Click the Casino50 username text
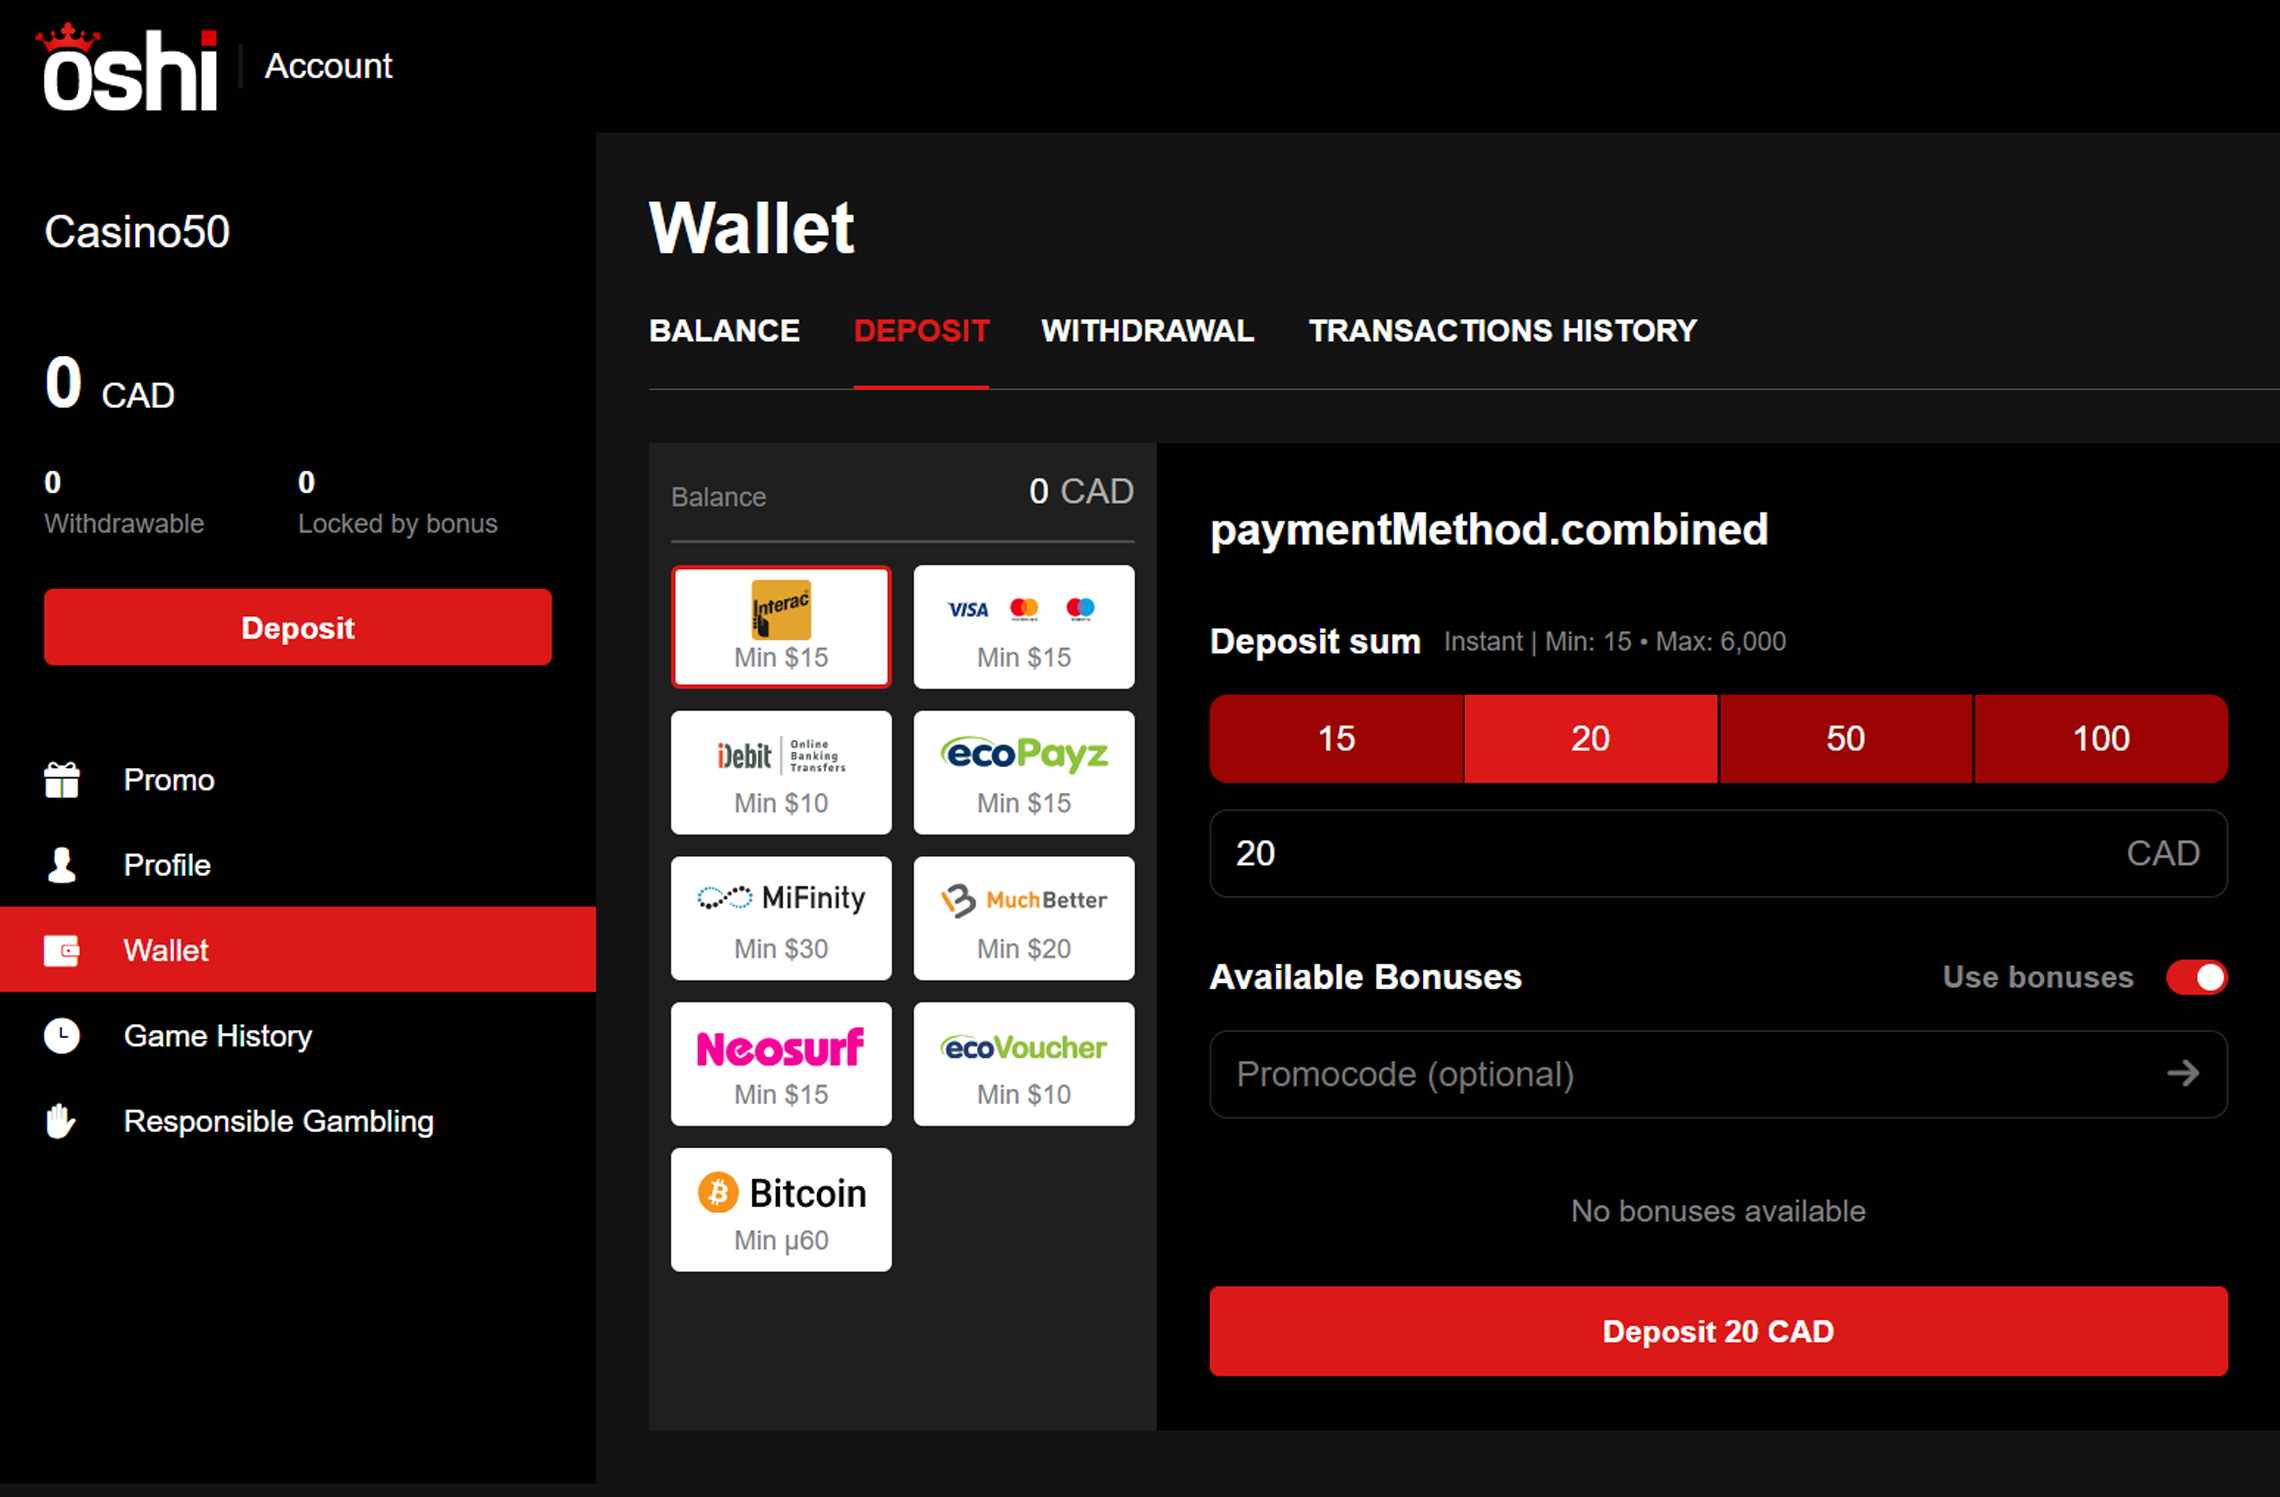 pos(137,232)
